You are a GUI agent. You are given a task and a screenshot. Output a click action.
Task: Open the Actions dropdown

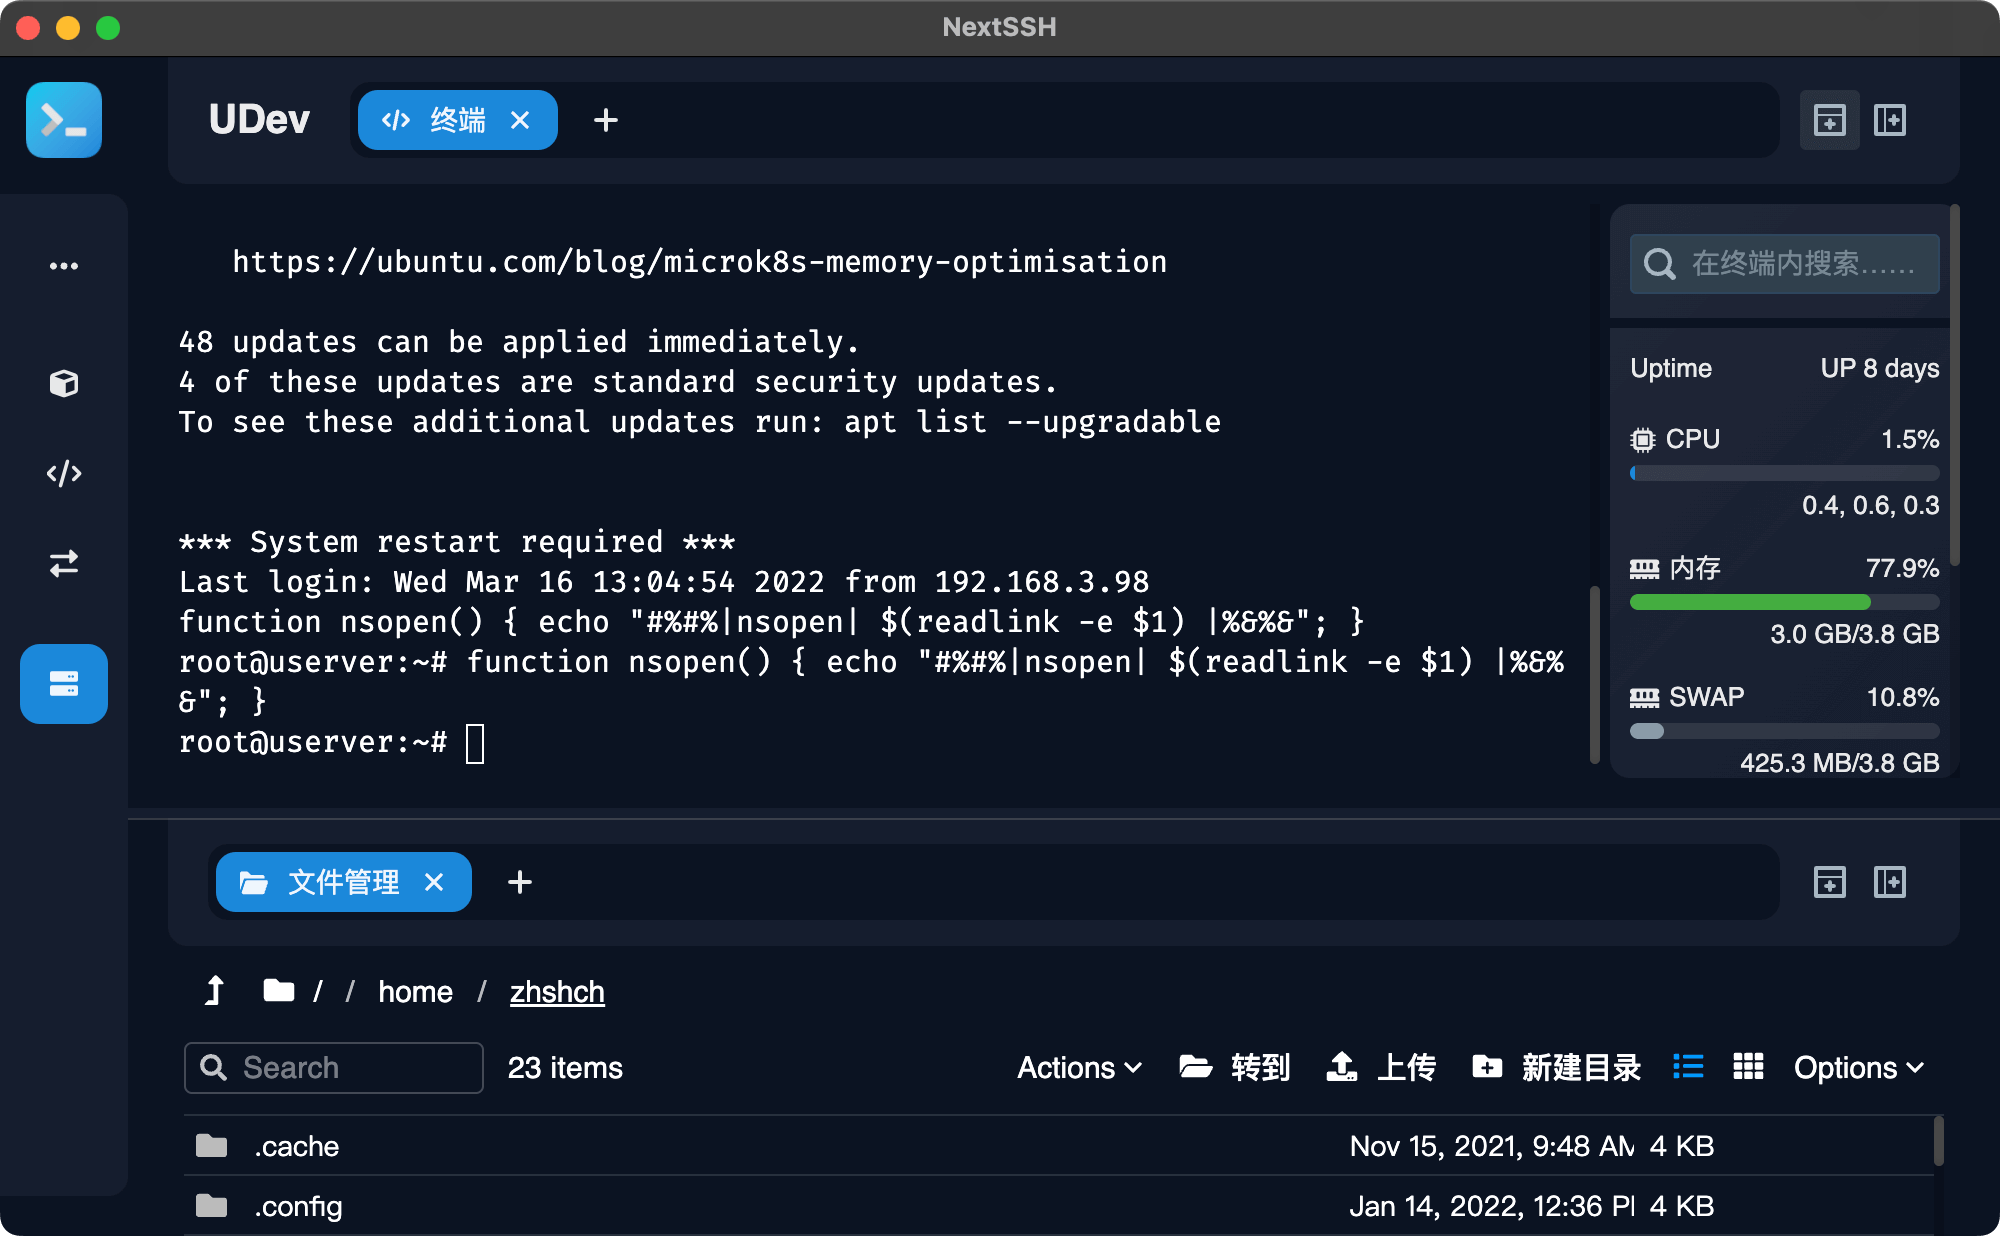1080,1068
